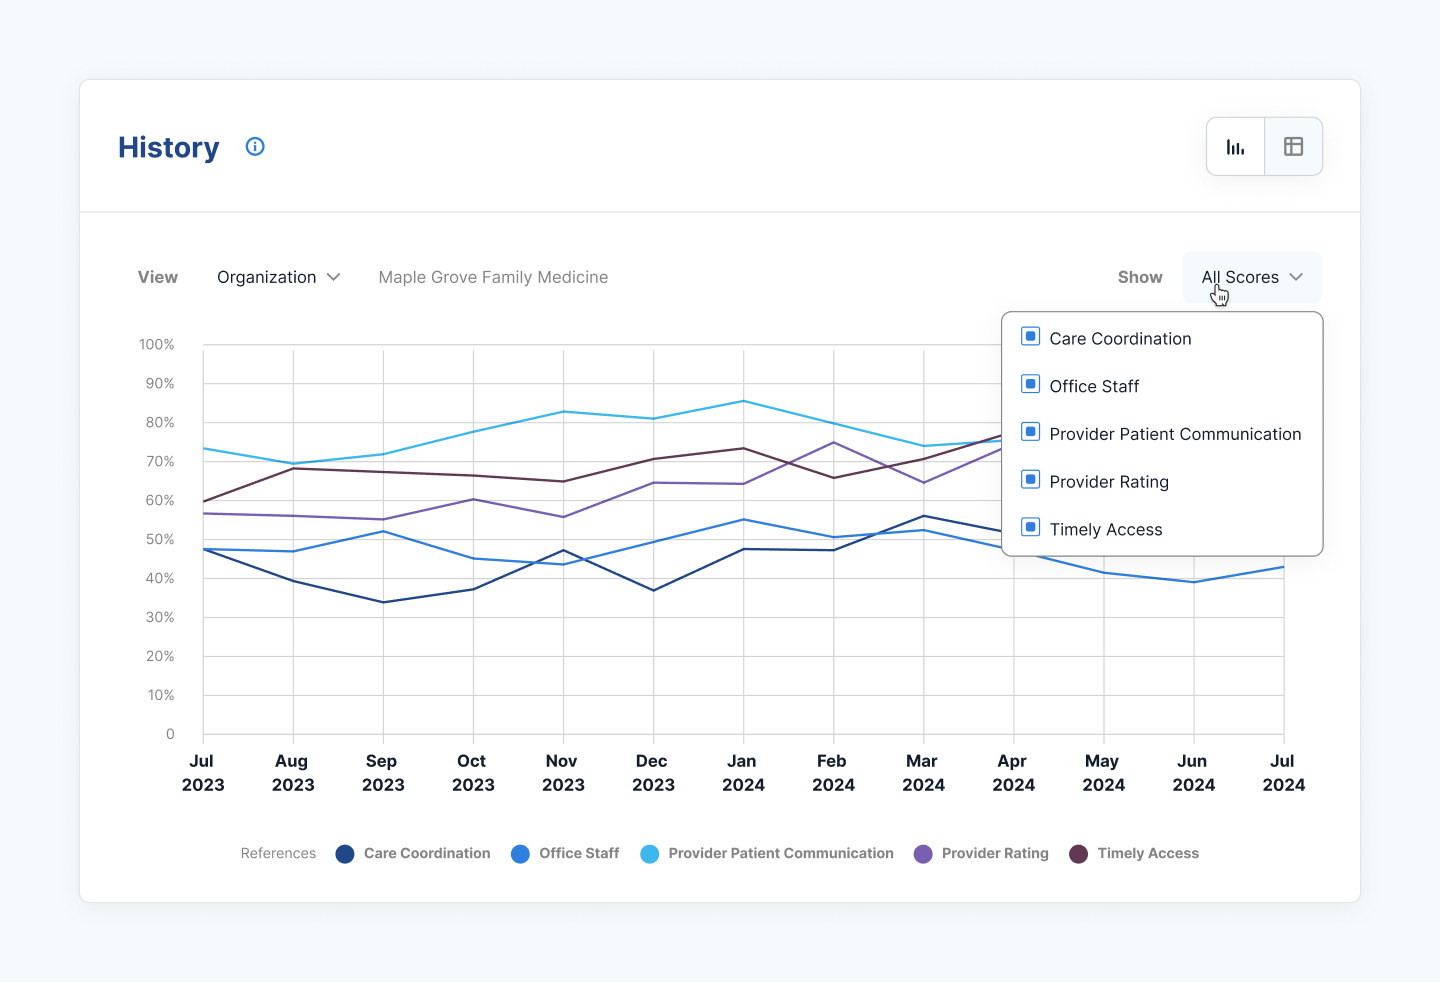Viewport: 1440px width, 983px height.
Task: Select the Care Coordination legend label
Action: (427, 853)
